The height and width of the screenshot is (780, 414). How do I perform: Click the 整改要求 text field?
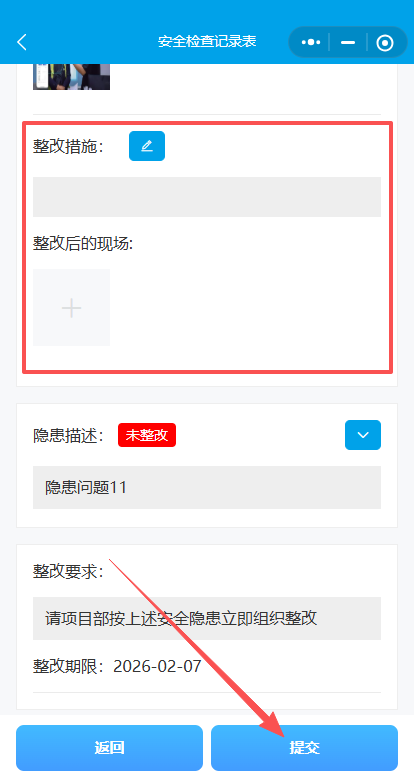pyautogui.click(x=207, y=618)
